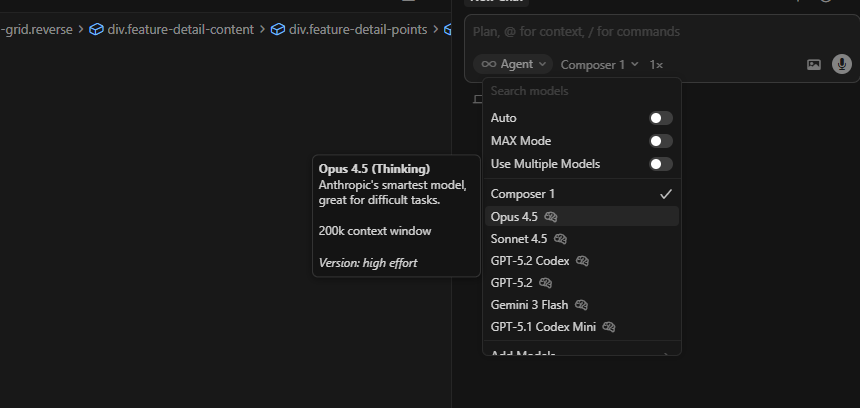Turn on MAX Mode switch
Screen dimensions: 860x408
(x=660, y=141)
